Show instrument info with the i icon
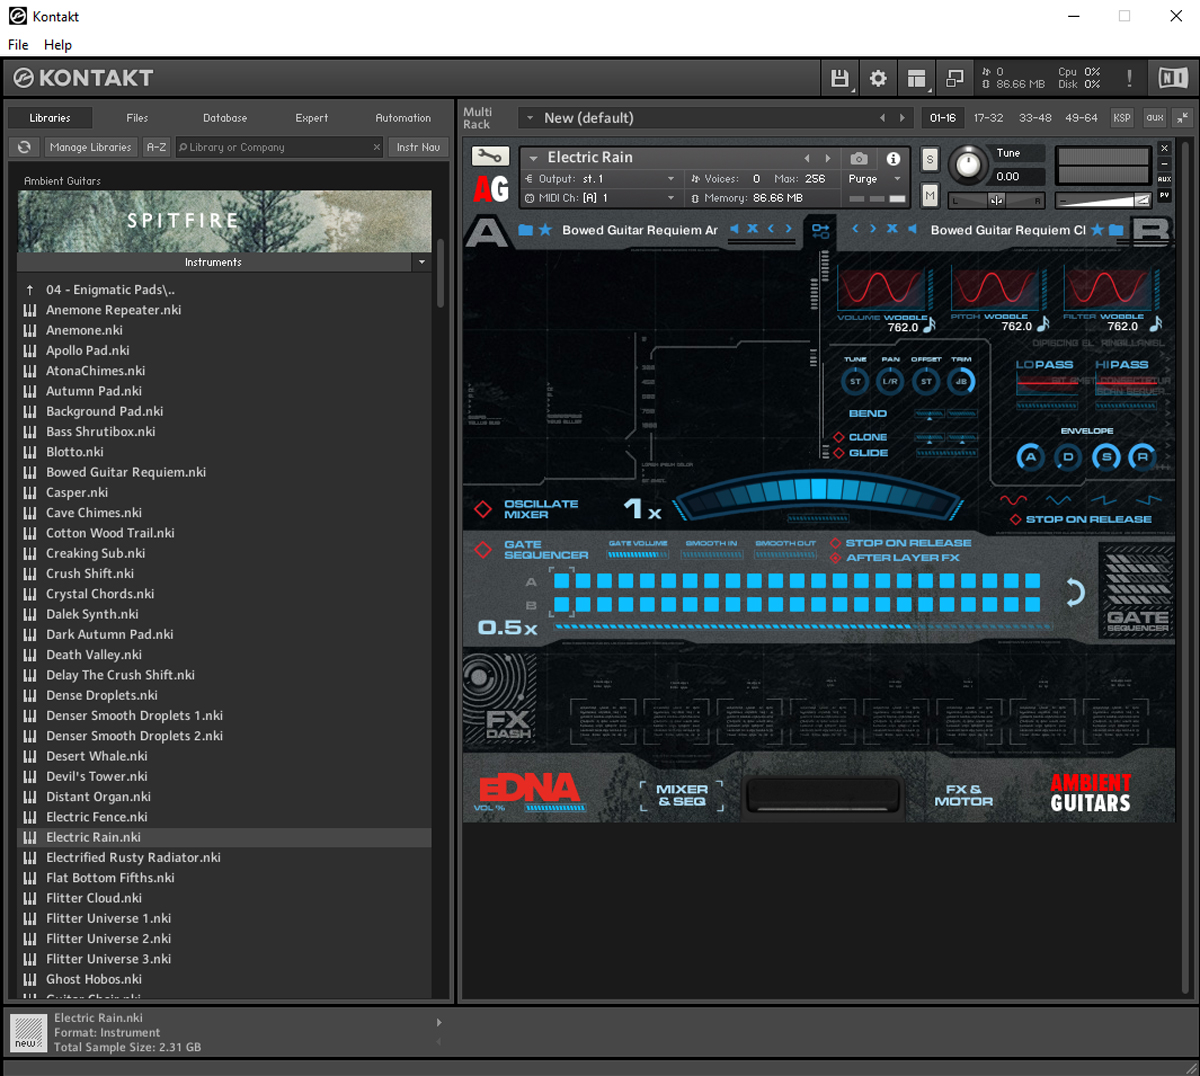 (x=893, y=158)
